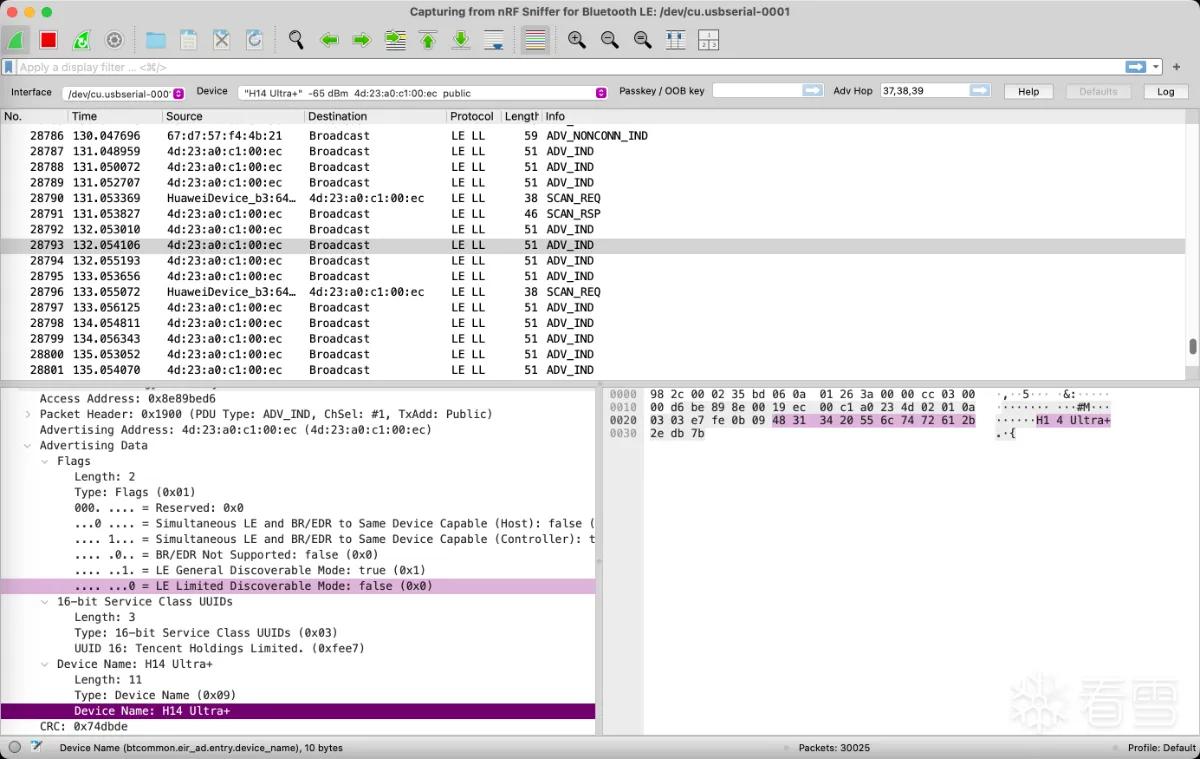Open the Interface dropdown
Image resolution: width=1200 pixels, height=759 pixels.
123,93
